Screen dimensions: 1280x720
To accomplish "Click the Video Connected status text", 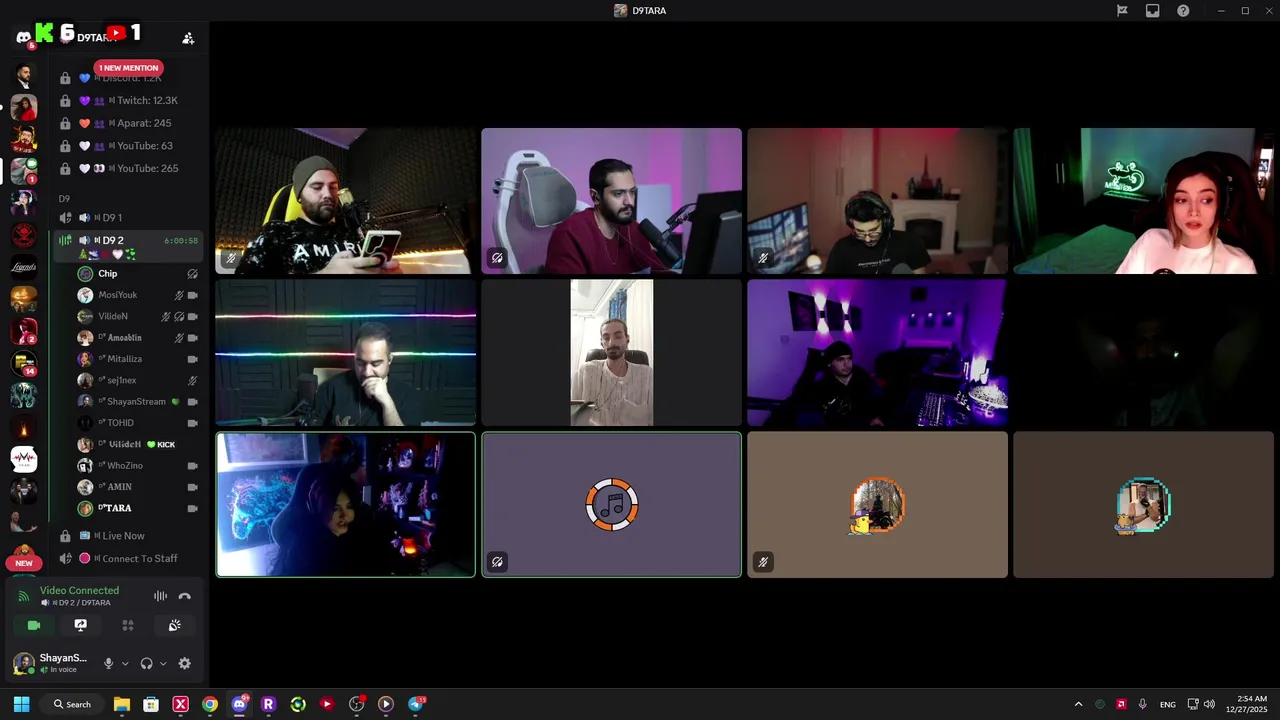I will pyautogui.click(x=79, y=591).
